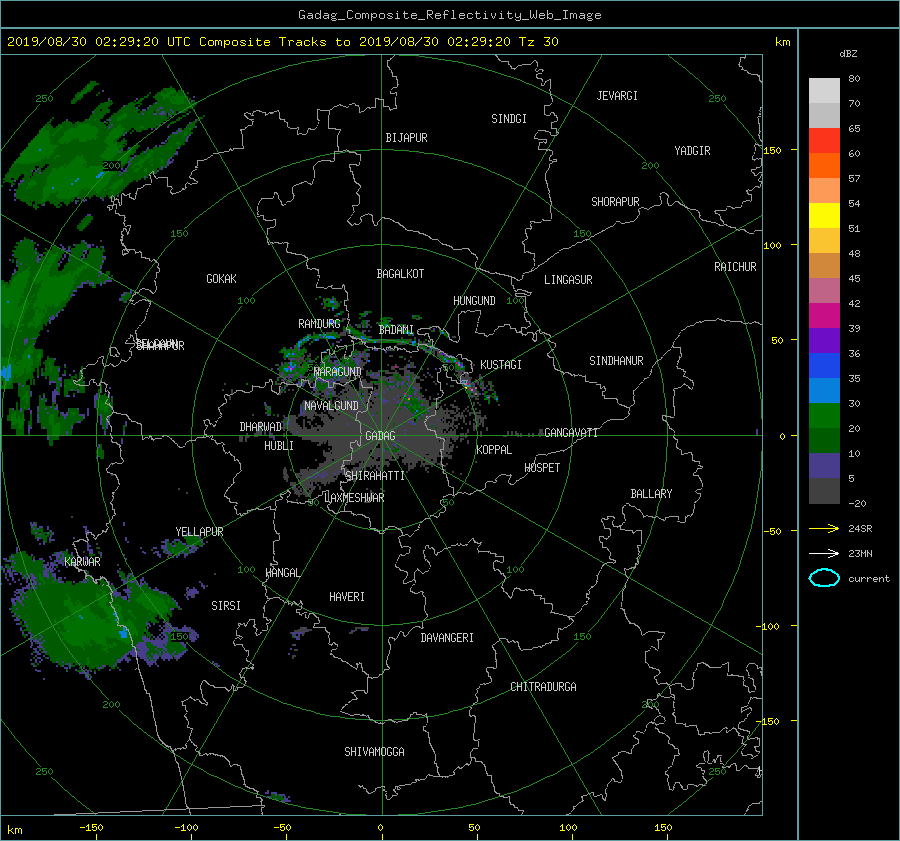The width and height of the screenshot is (900, 841).
Task: Click the light gray 70 dBZ swatch
Action: (824, 91)
